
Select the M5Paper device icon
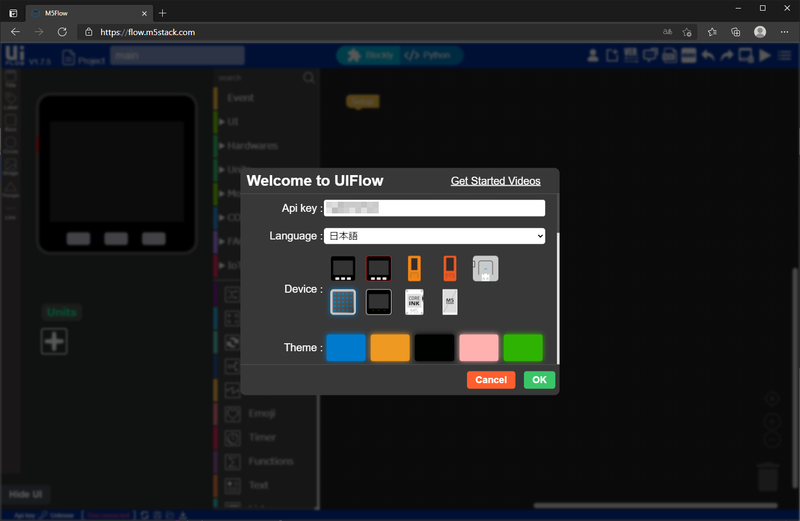pyautogui.click(x=449, y=302)
